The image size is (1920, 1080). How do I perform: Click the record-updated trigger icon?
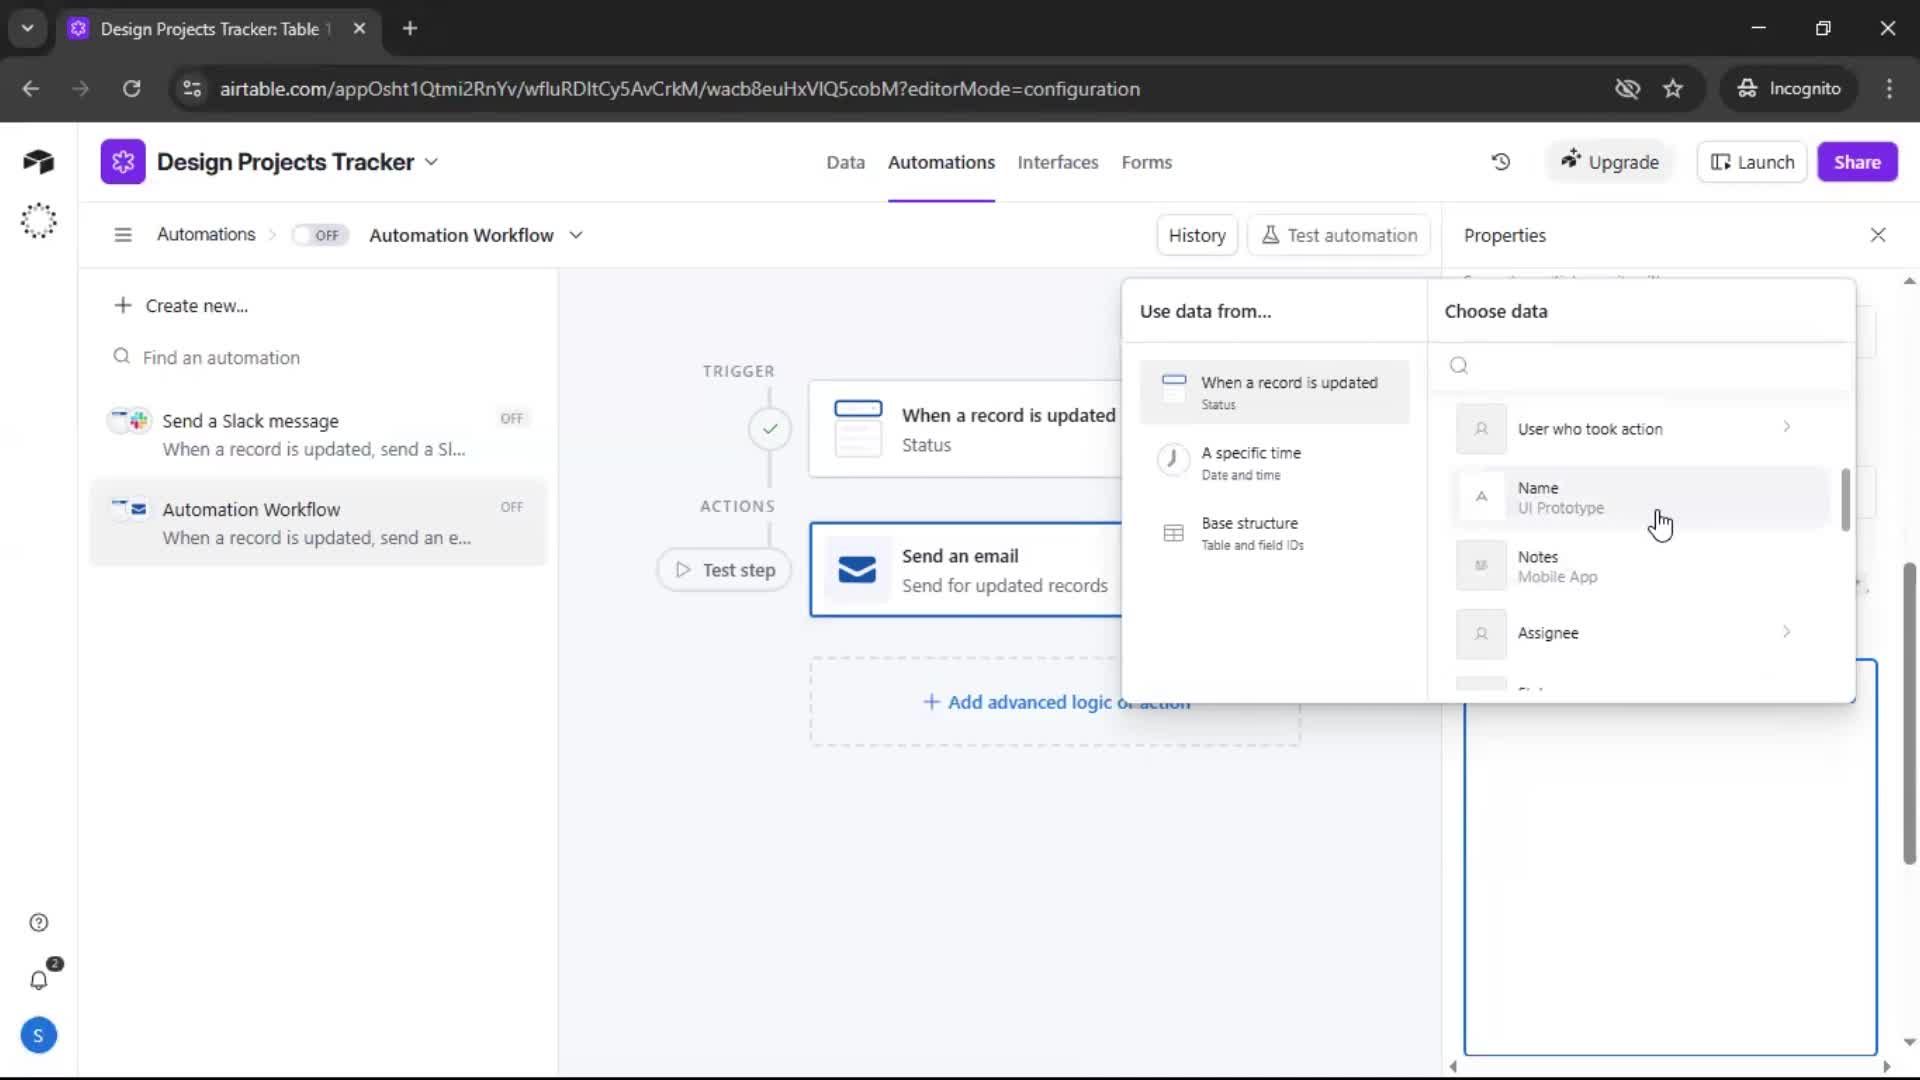pyautogui.click(x=858, y=428)
